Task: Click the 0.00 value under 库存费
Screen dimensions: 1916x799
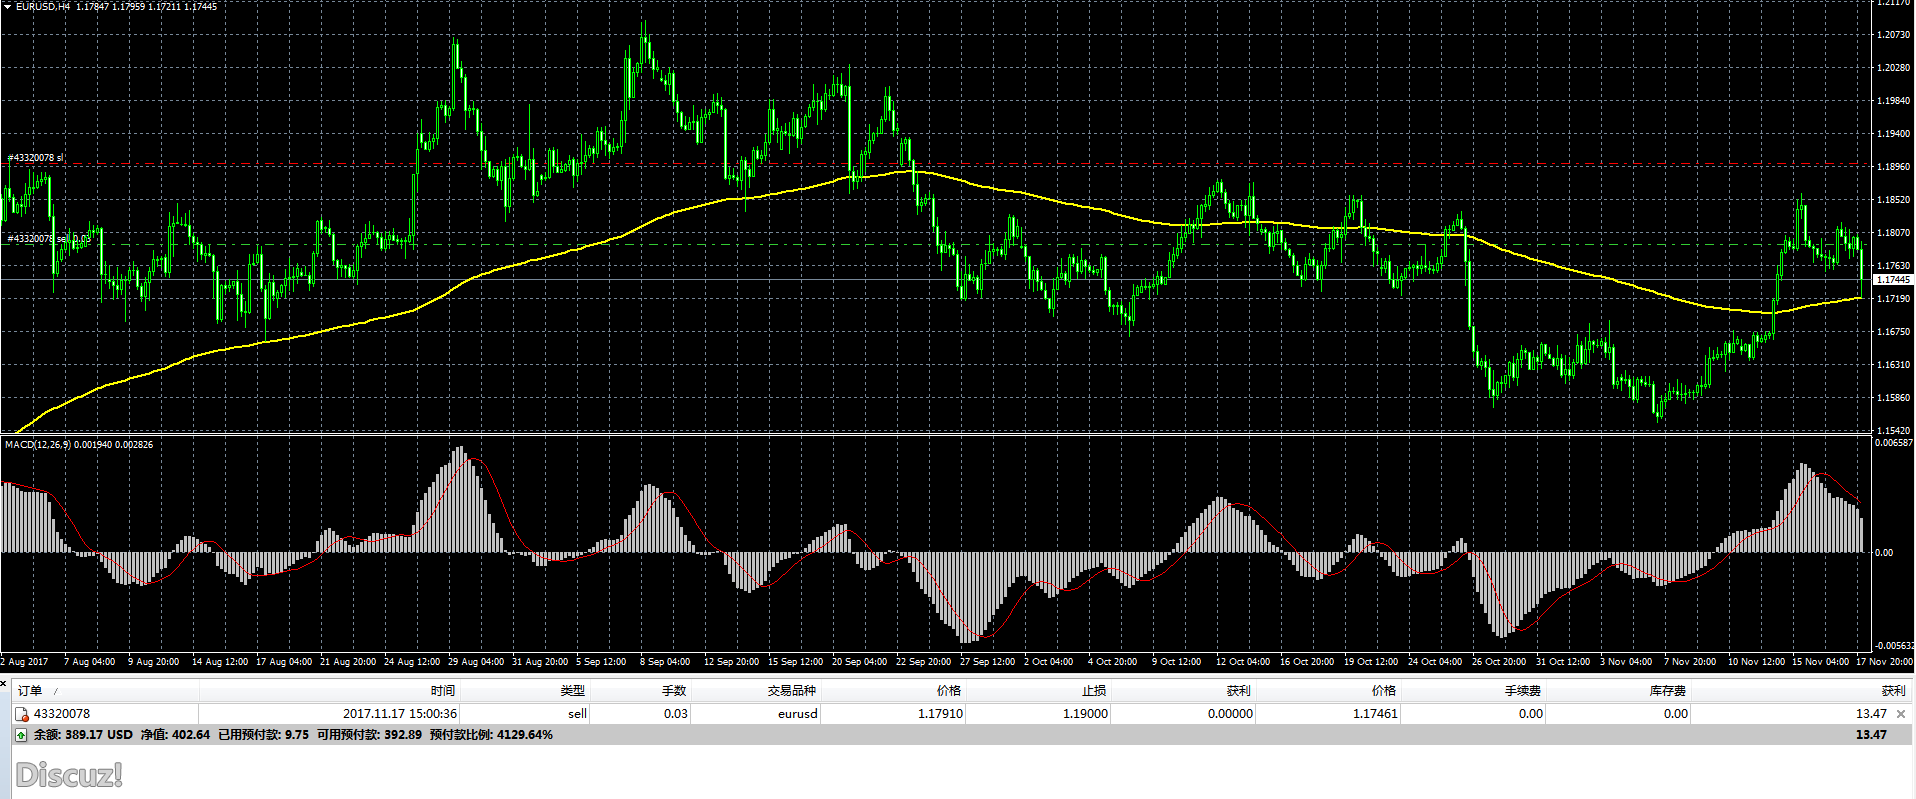Action: click(1676, 714)
